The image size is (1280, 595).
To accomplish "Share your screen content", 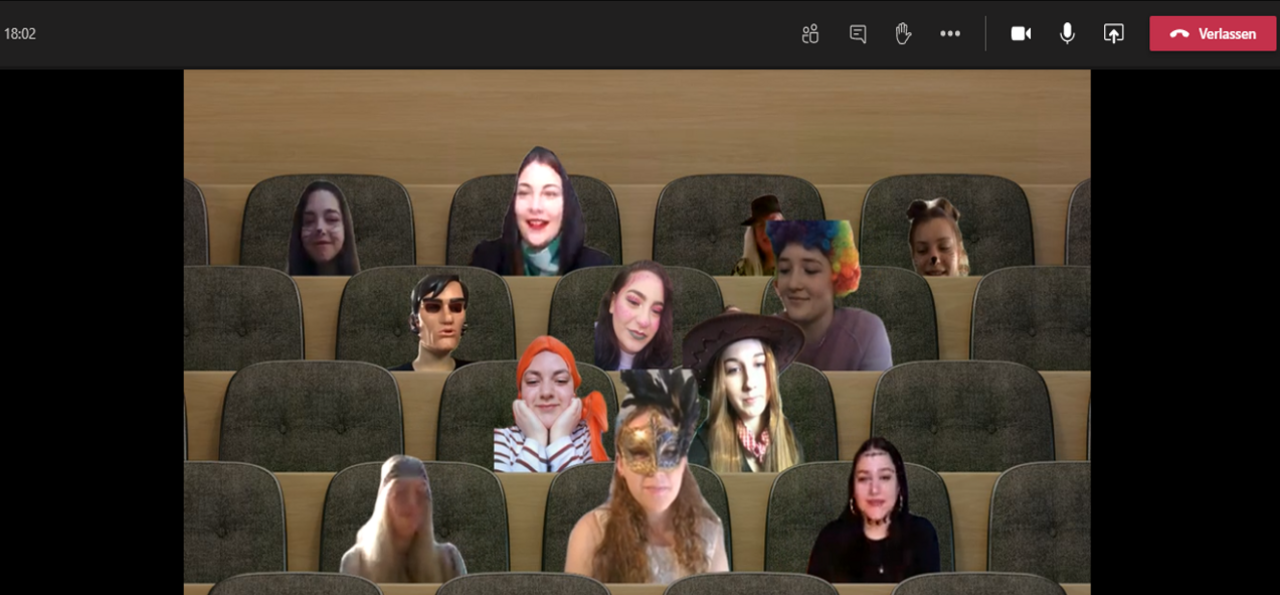I will tap(1114, 34).
